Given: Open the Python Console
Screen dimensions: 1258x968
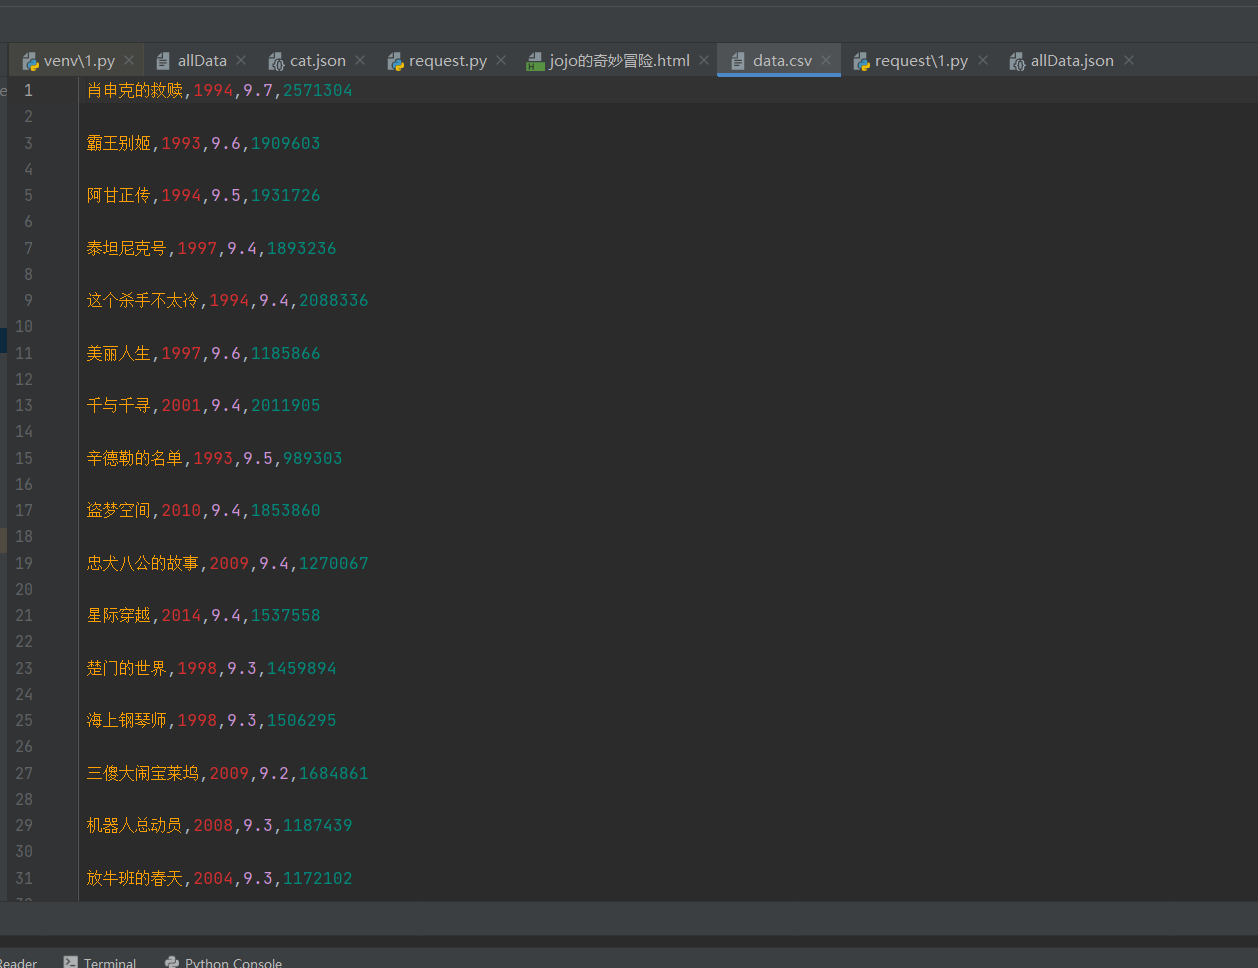Looking at the screenshot, I should click(232, 961).
